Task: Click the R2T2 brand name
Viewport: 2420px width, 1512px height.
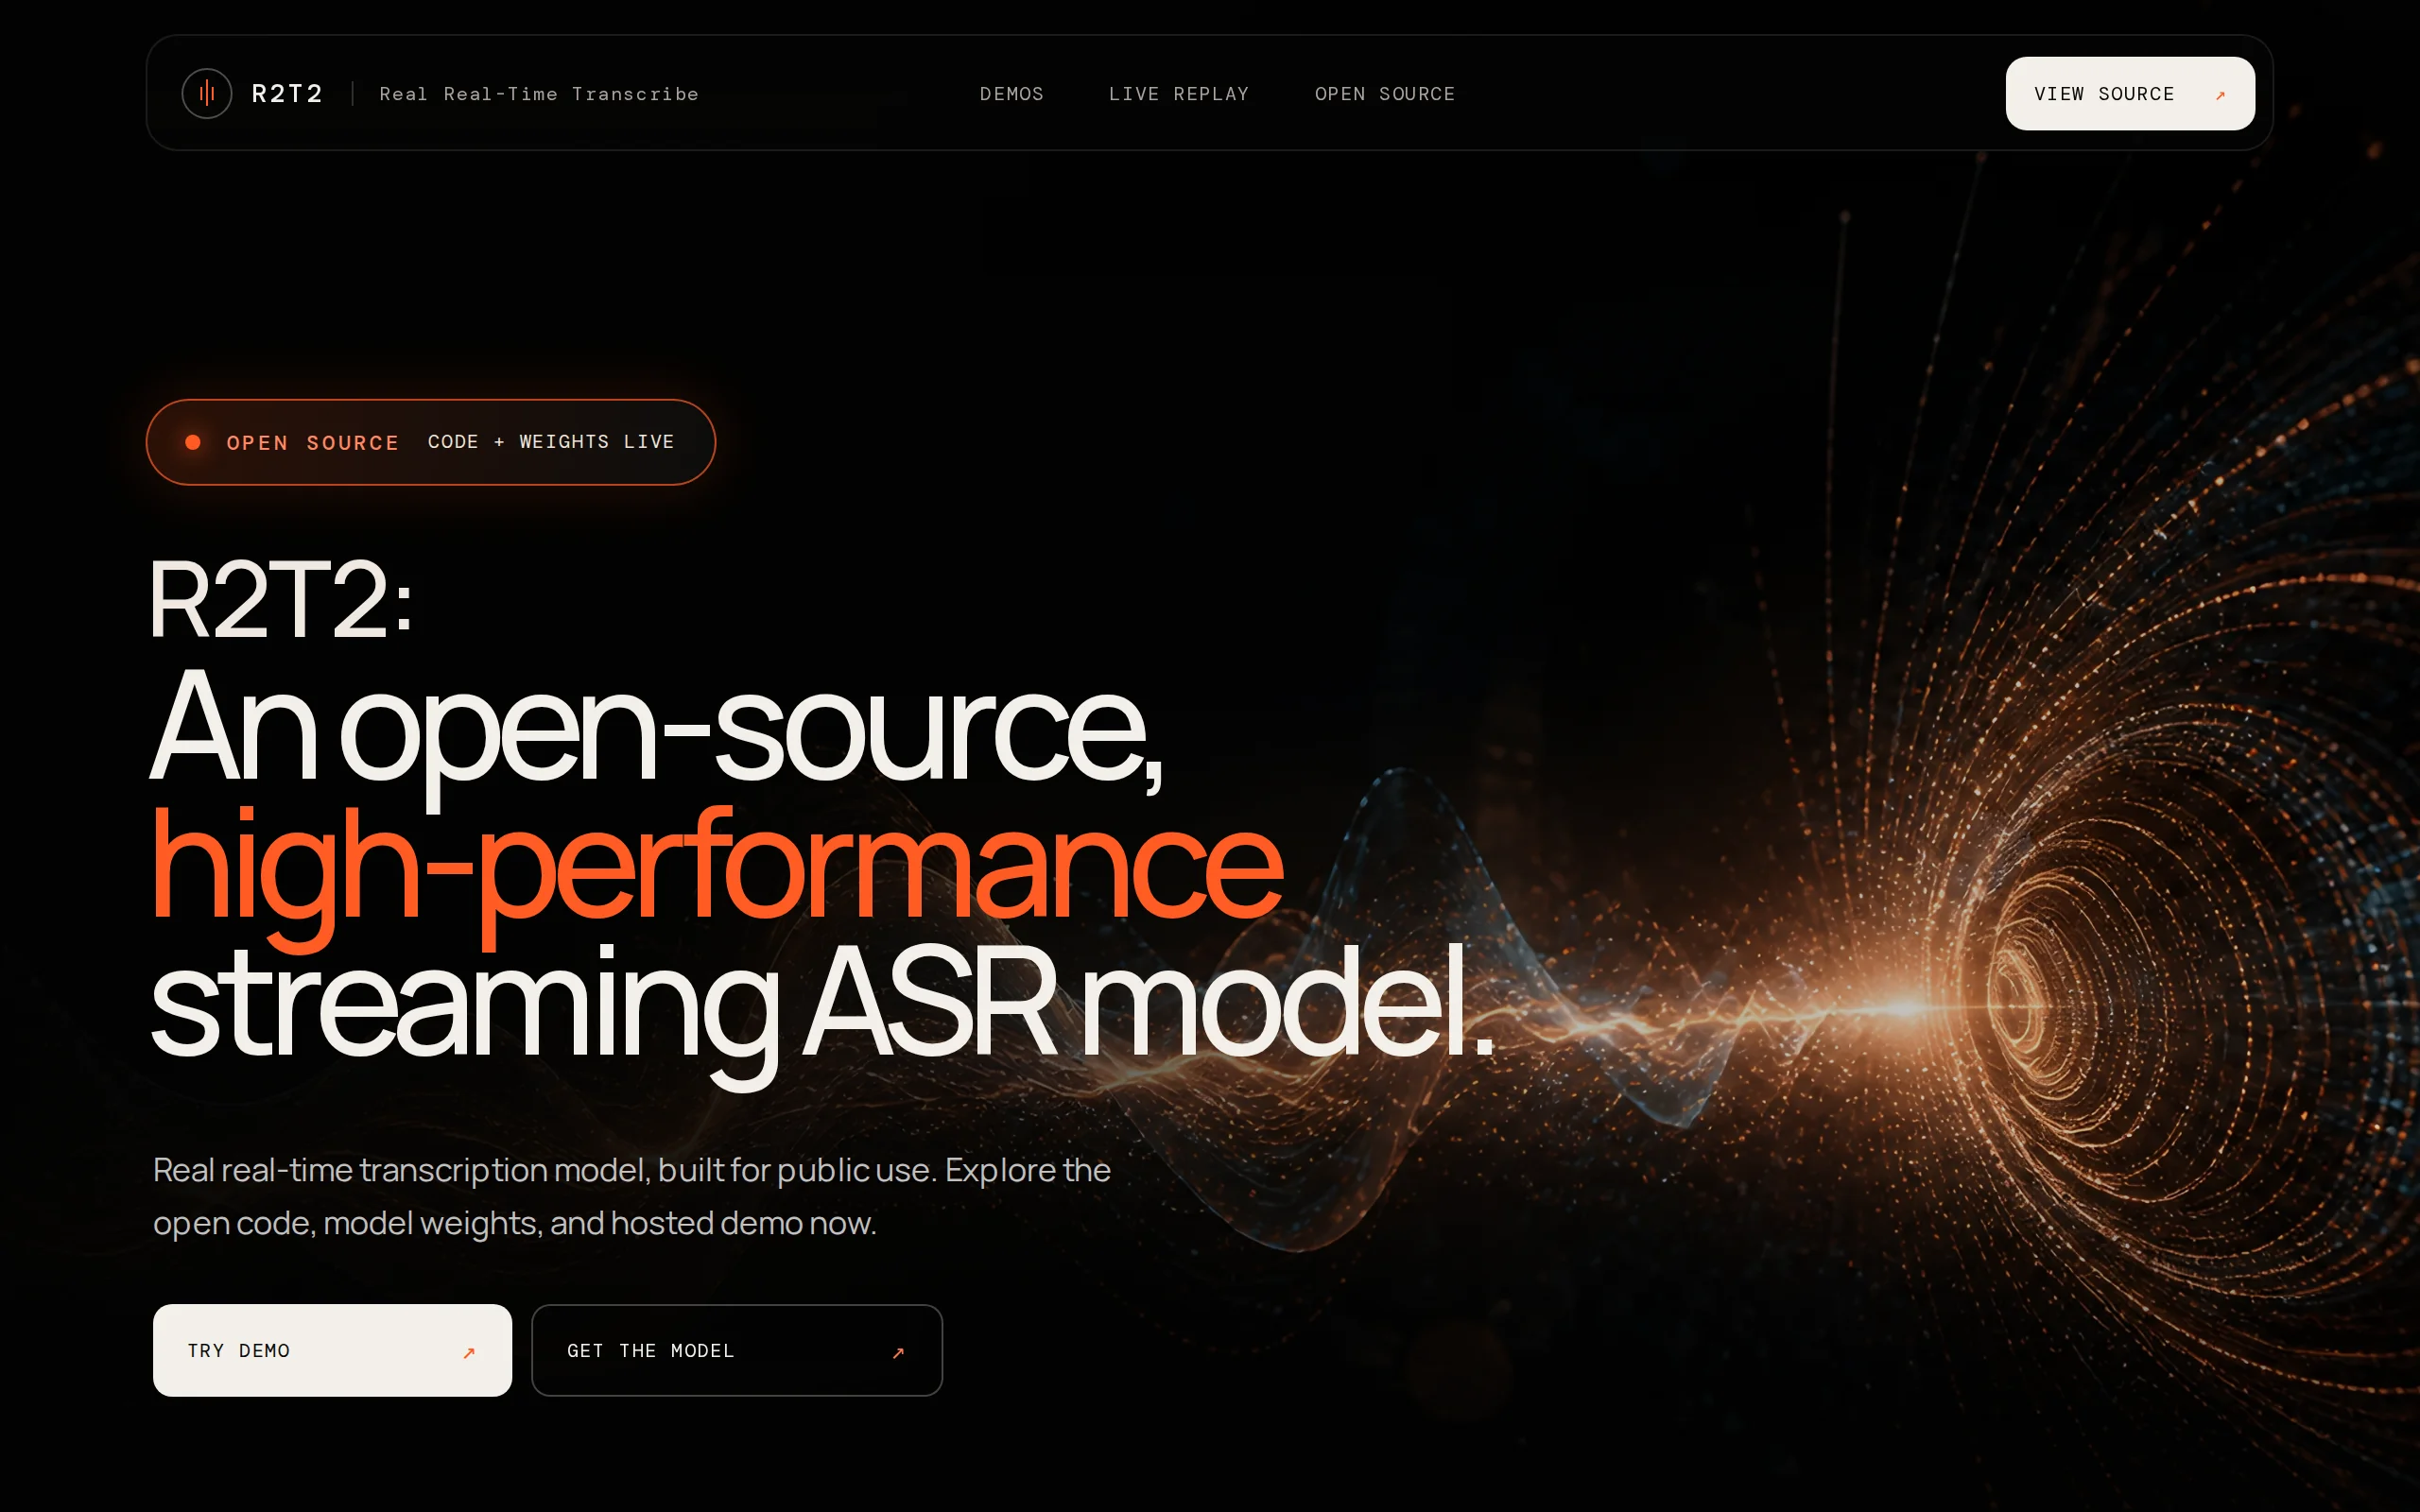Action: tap(287, 94)
